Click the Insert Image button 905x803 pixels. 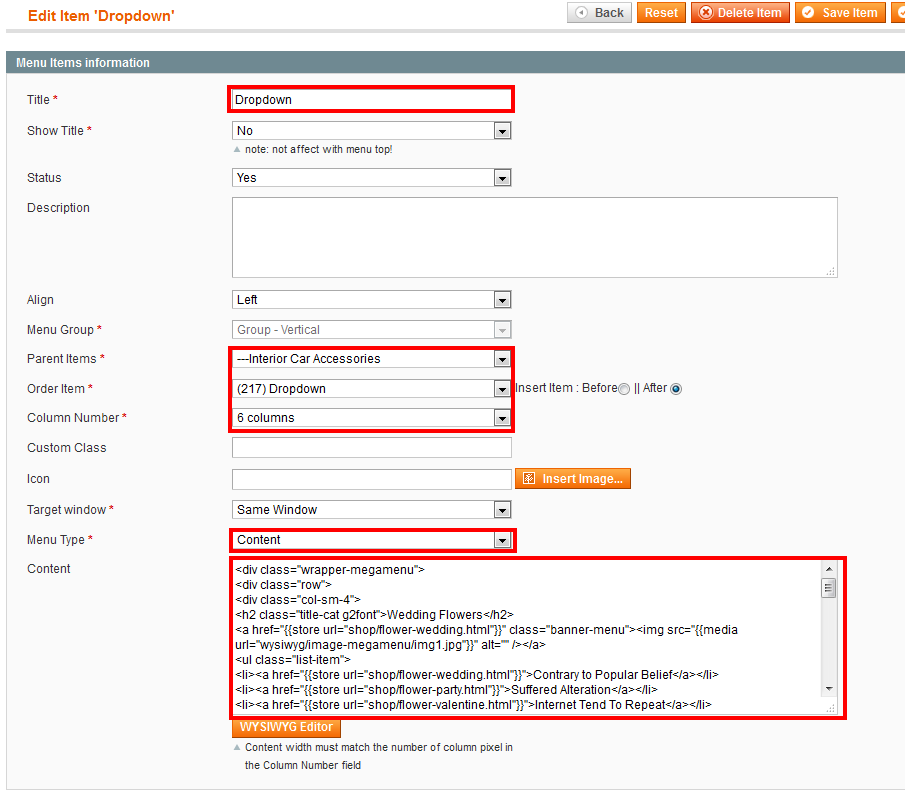[x=573, y=479]
